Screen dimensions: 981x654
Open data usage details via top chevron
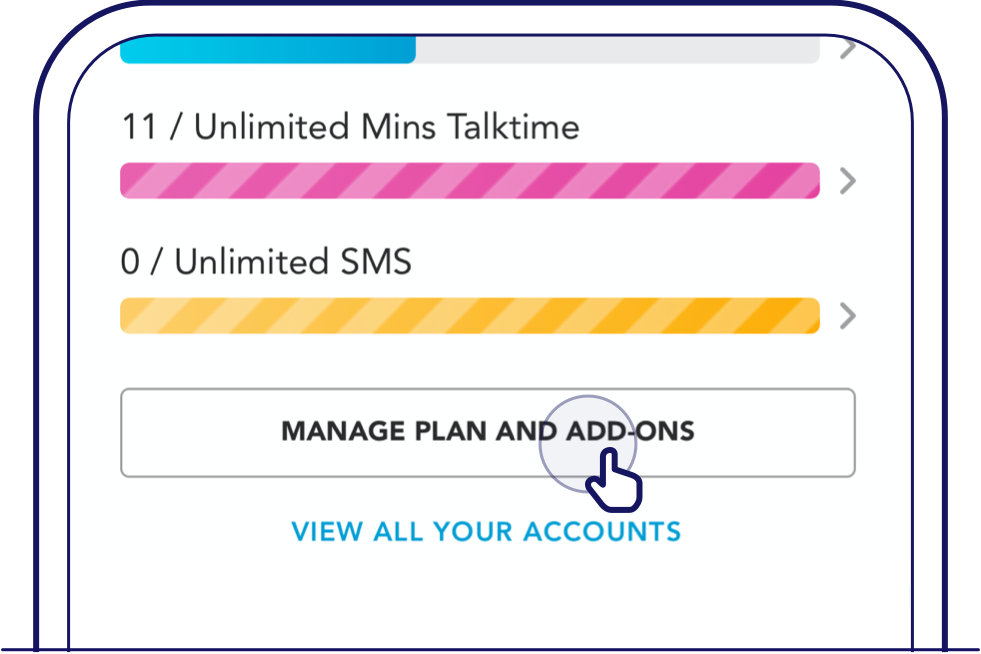[x=848, y=48]
